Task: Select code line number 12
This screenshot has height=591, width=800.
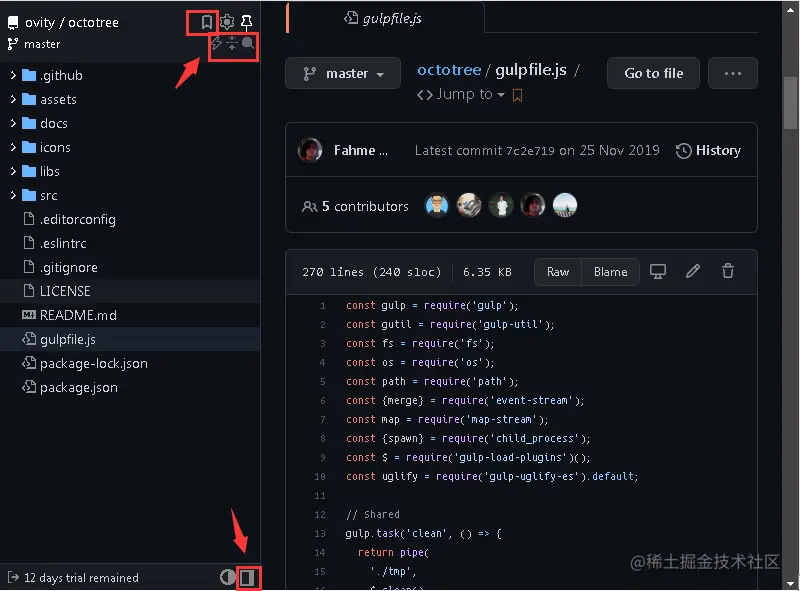Action: pyautogui.click(x=320, y=514)
